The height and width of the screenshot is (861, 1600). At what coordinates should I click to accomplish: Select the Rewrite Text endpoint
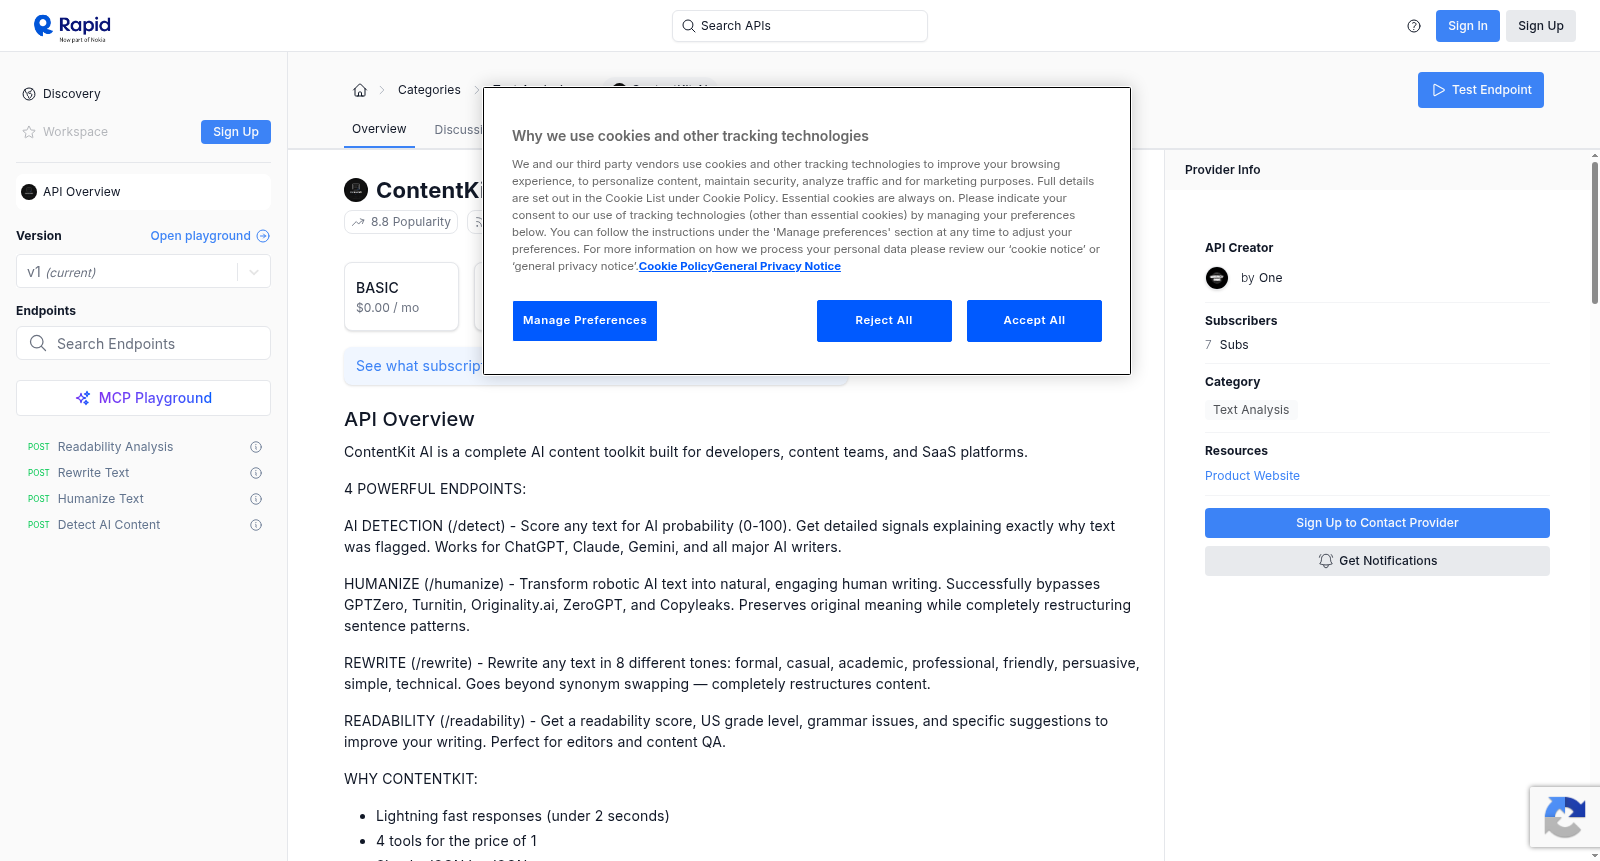(x=94, y=473)
